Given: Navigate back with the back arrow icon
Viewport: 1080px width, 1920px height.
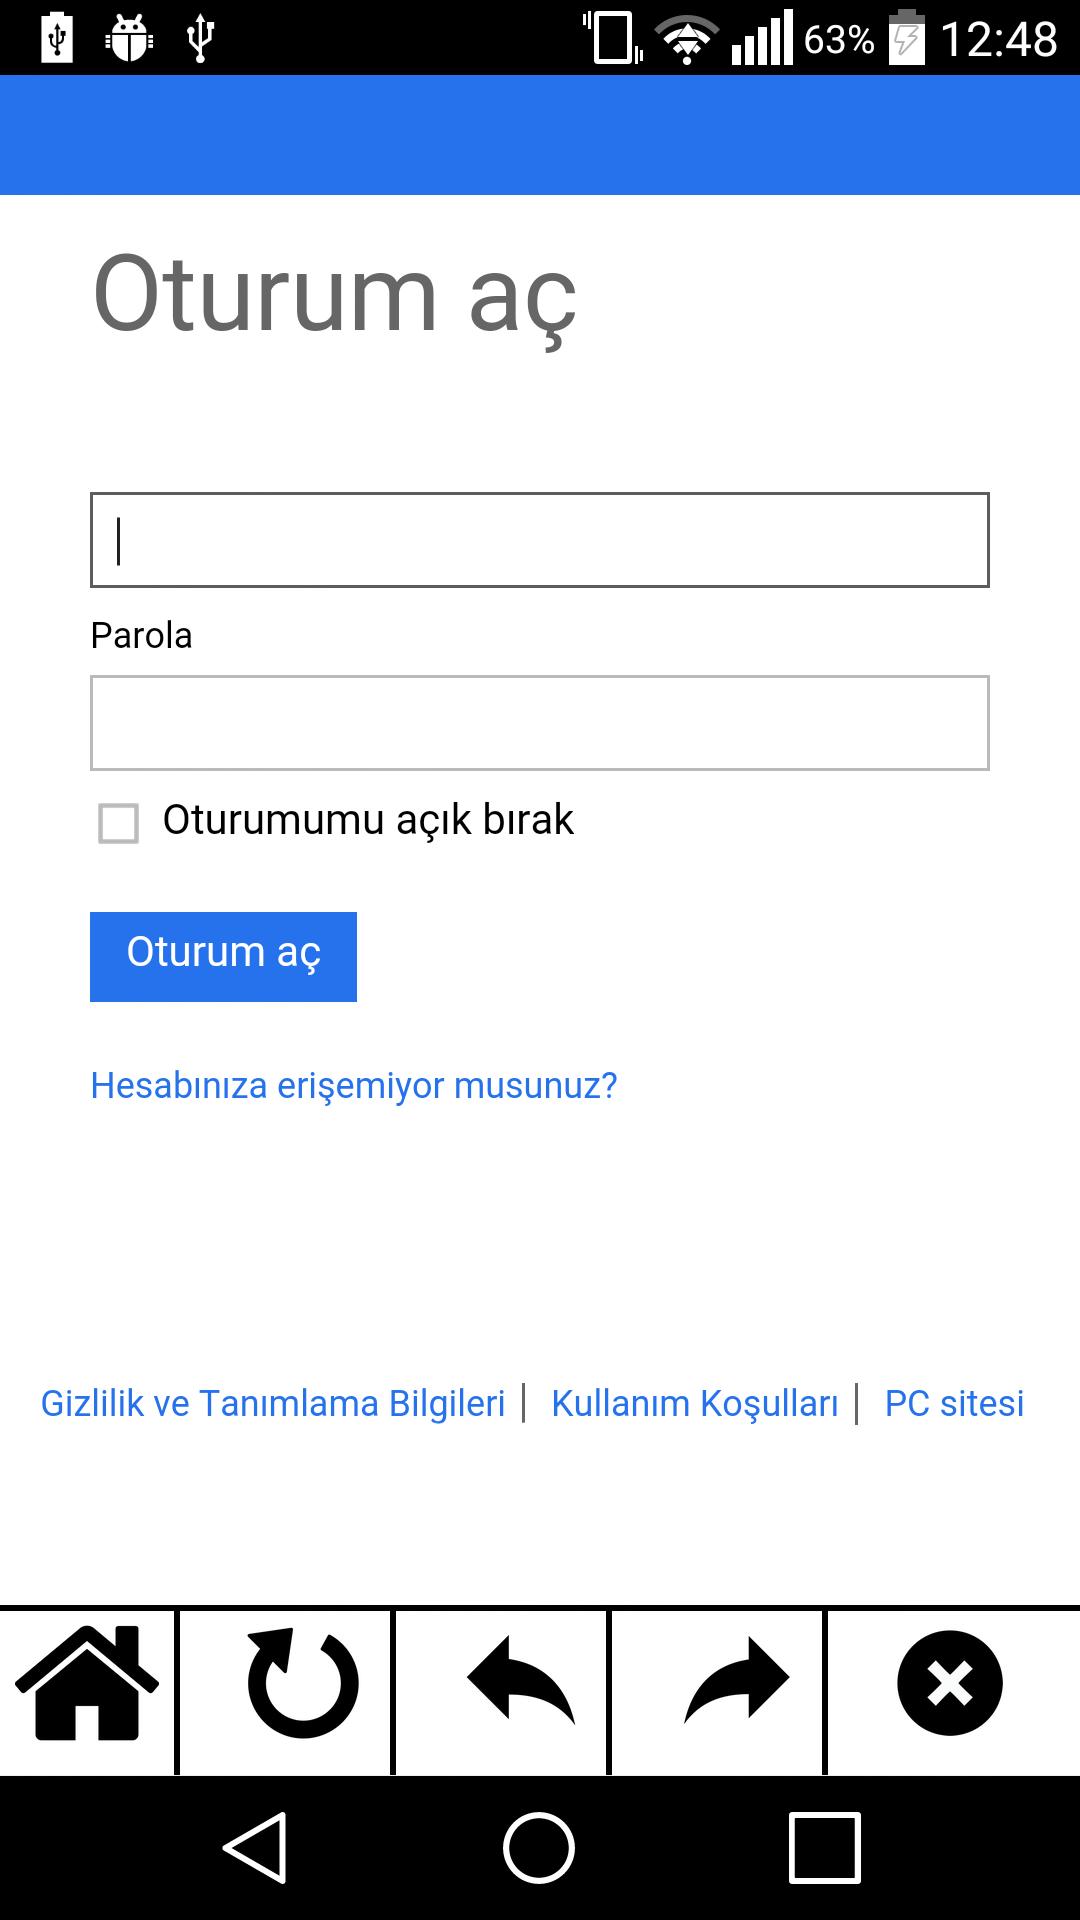Looking at the screenshot, I should click(517, 1683).
